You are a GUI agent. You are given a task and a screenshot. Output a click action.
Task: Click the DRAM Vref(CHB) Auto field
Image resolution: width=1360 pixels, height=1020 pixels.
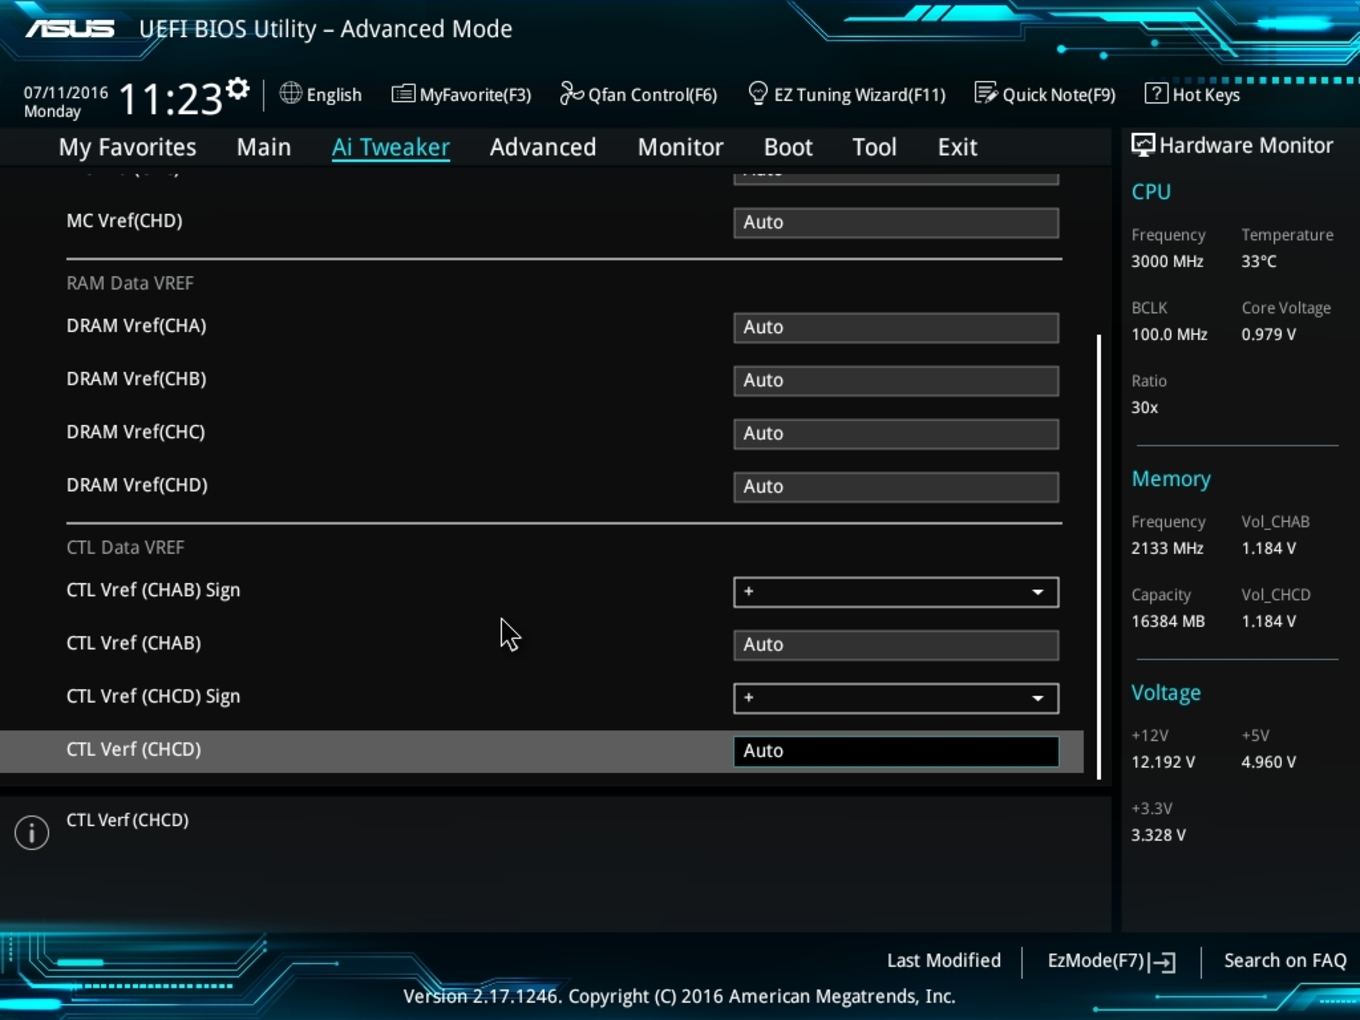[x=896, y=380]
